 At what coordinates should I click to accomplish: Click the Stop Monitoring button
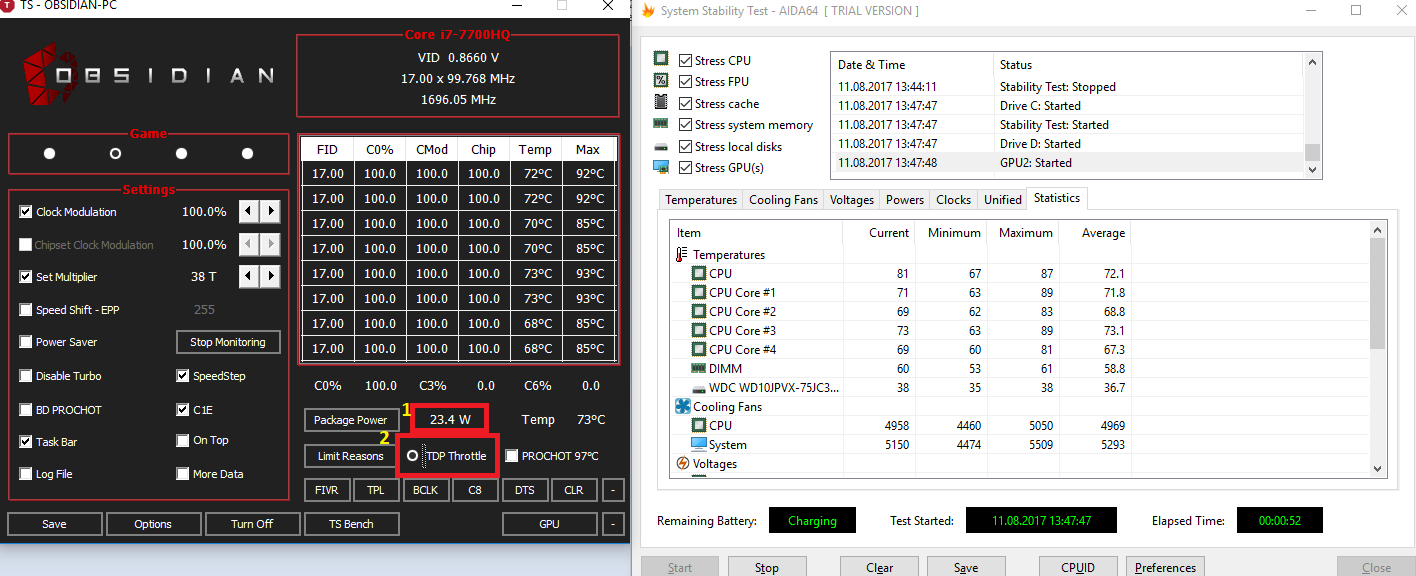click(x=228, y=342)
